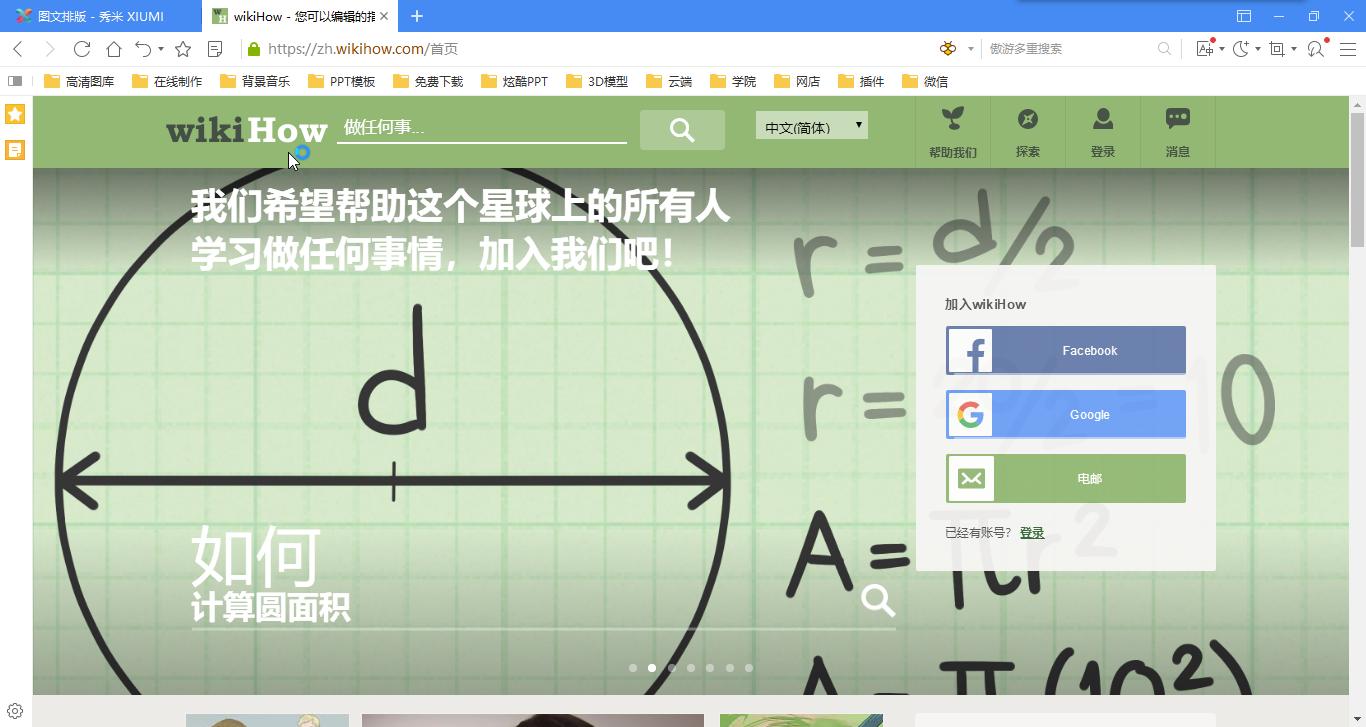Click the second carousel dot
The width and height of the screenshot is (1366, 727).
(x=652, y=667)
